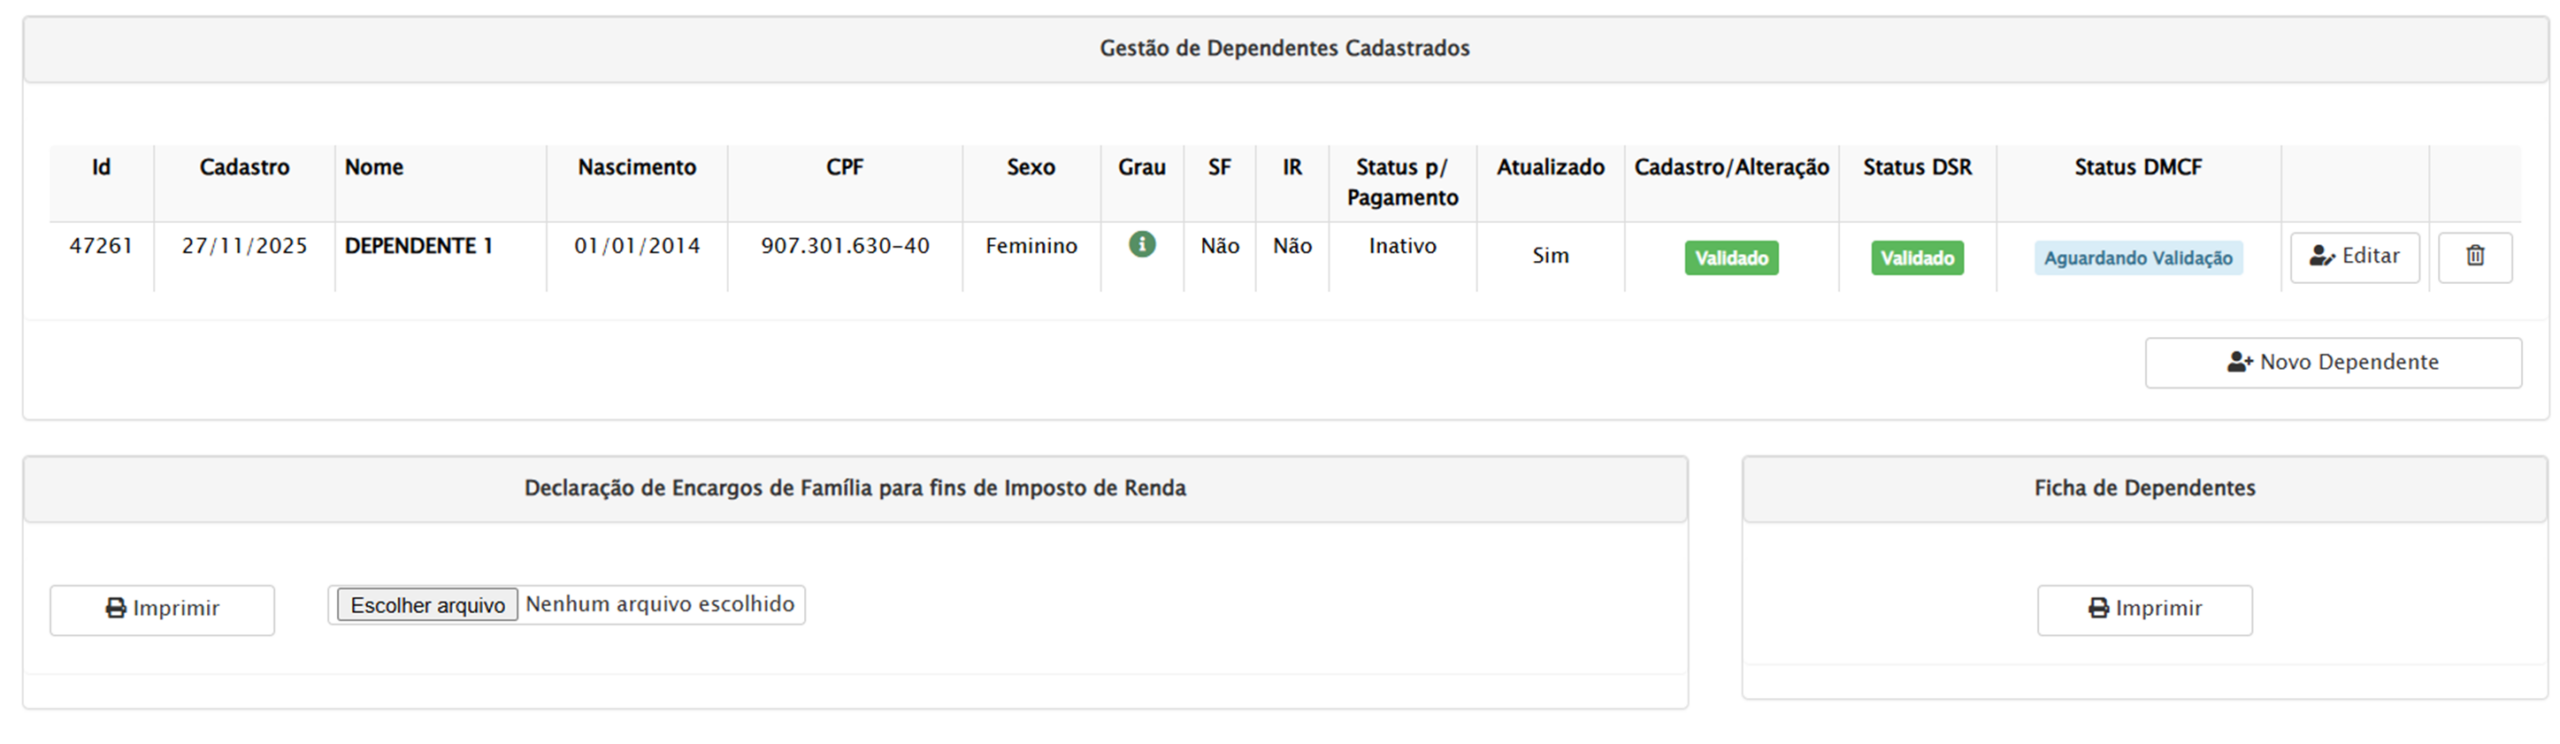Click the Nascimento column header
2560x744 pixels.
click(636, 167)
